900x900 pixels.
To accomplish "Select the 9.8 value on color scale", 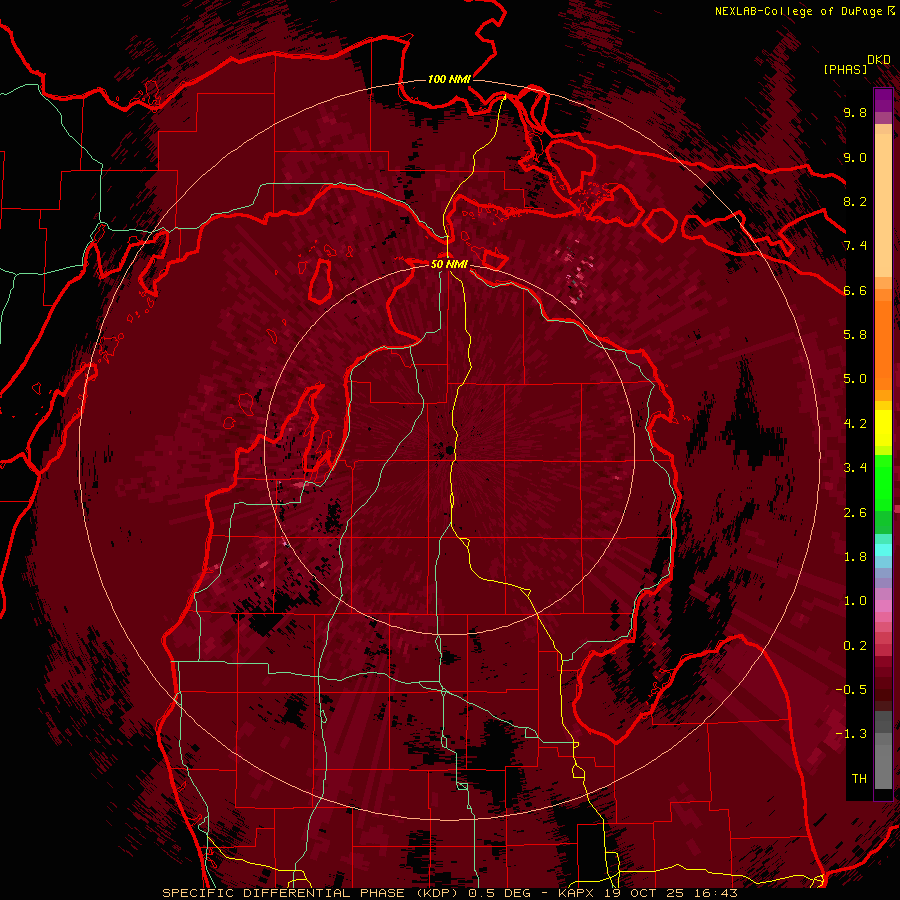I will (855, 112).
